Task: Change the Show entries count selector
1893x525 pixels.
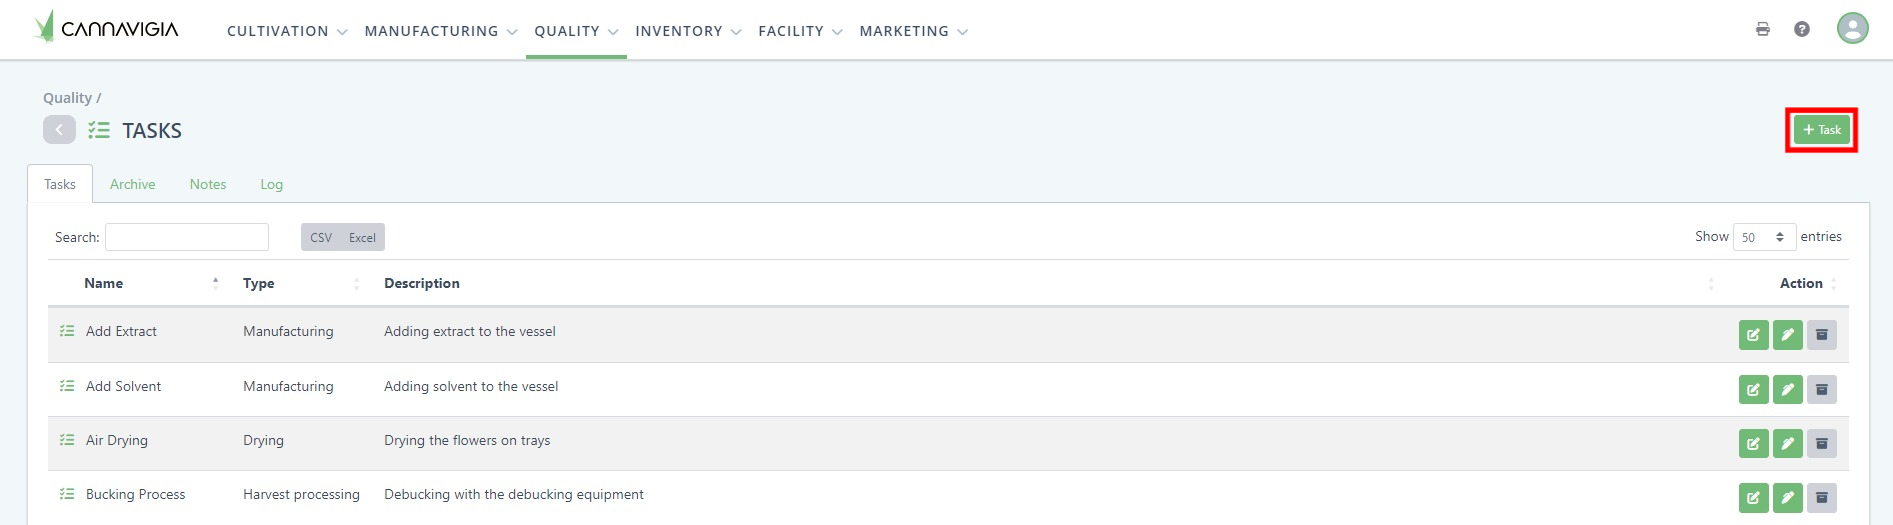Action: 1764,237
